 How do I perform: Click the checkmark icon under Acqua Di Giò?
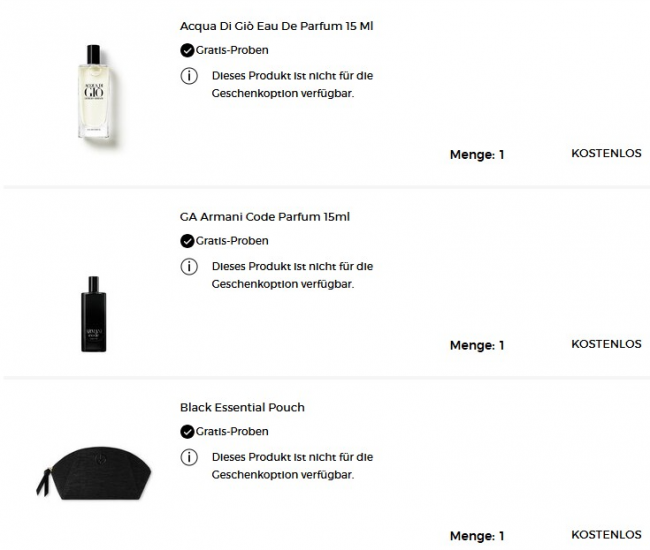tap(187, 50)
